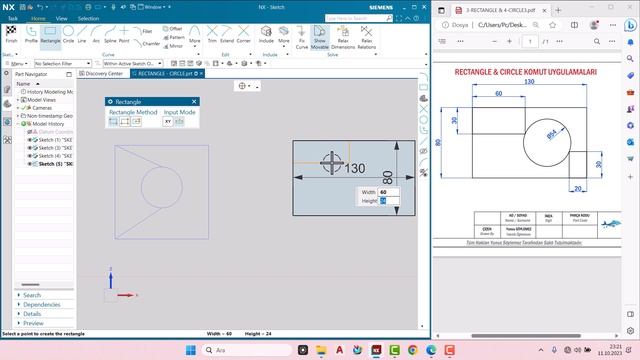Open the Menu dropdown in NX
640x360 pixels.
tap(17, 64)
